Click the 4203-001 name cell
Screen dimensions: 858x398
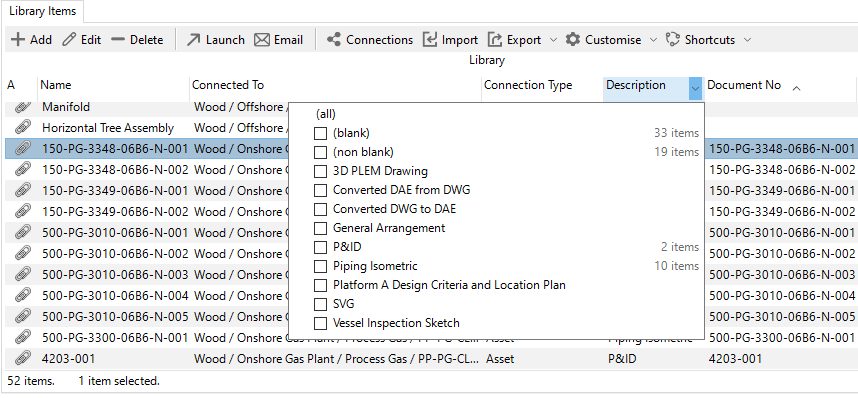tap(68, 359)
